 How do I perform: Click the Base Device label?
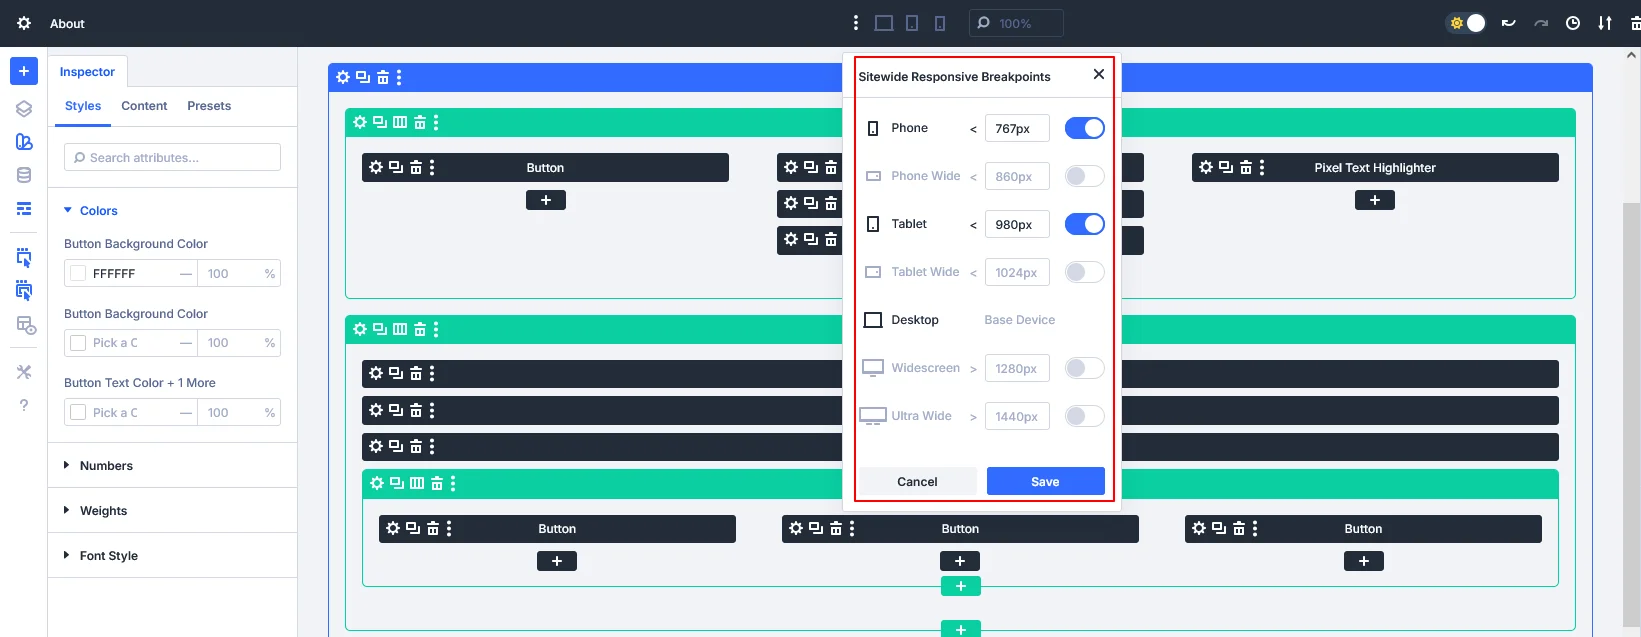pos(1019,320)
